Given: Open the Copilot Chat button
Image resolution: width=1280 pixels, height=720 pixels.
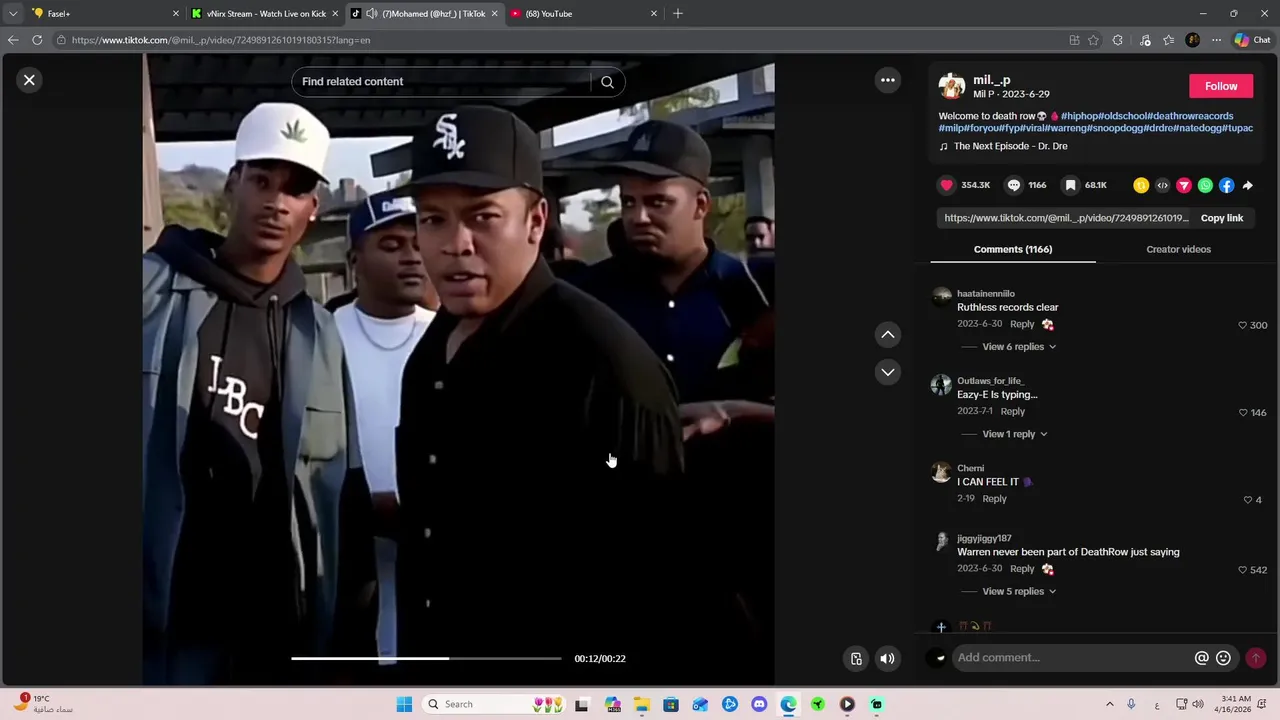Looking at the screenshot, I should point(1252,40).
